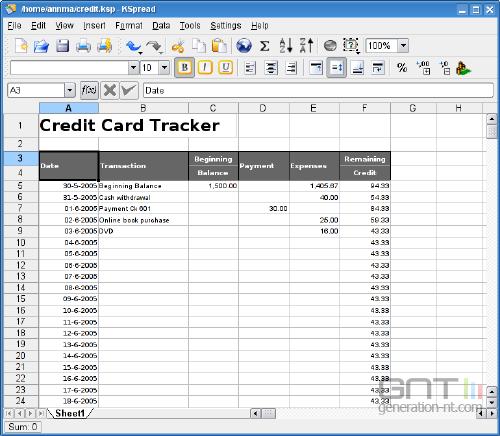Select the Sheet1 tab
The width and height of the screenshot is (500, 436).
pyautogui.click(x=70, y=413)
